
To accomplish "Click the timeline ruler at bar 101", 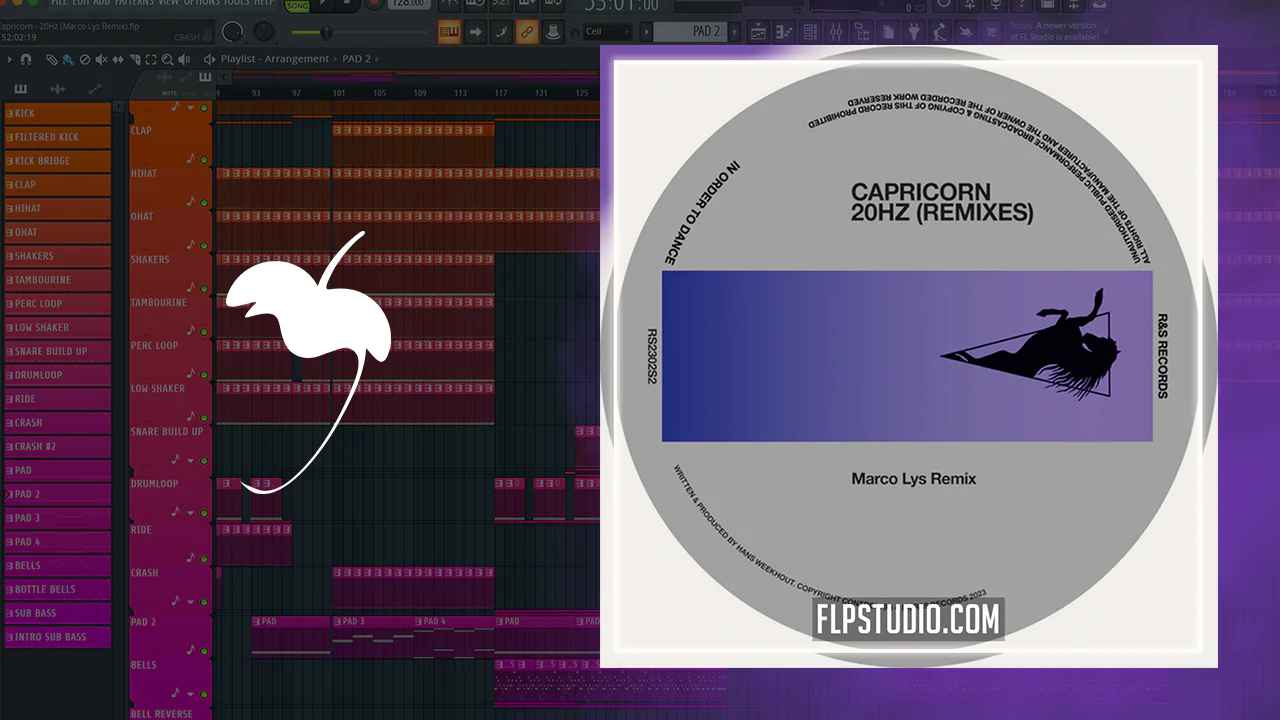I will (x=339, y=93).
